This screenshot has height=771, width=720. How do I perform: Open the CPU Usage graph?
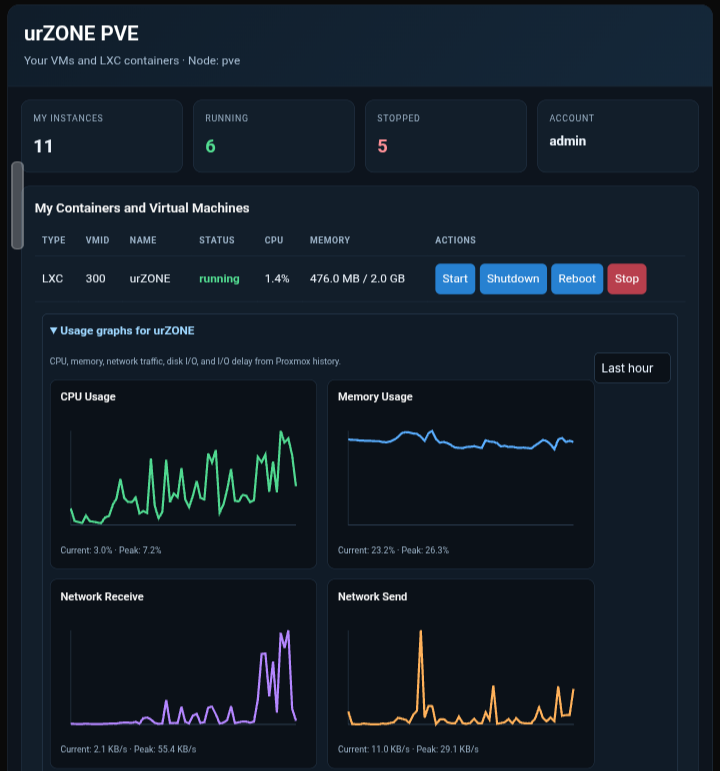click(183, 474)
